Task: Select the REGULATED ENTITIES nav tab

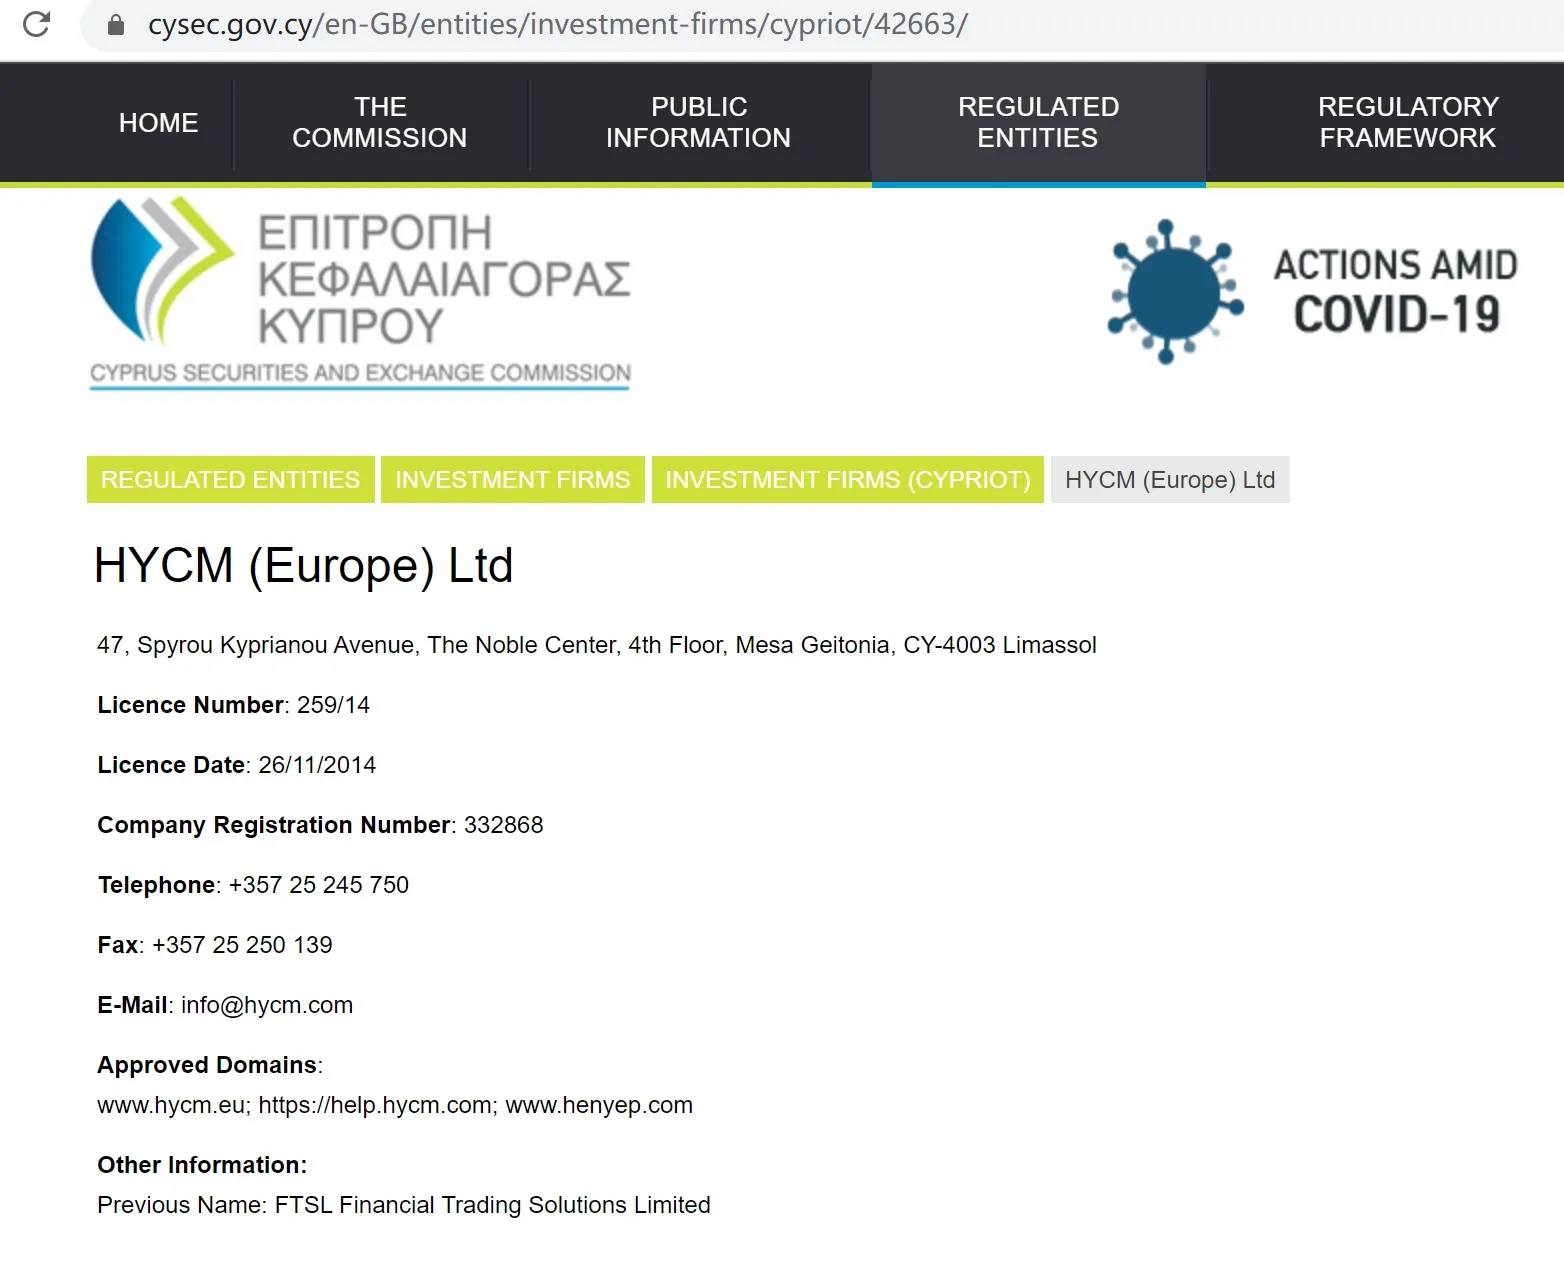Action: (x=1038, y=122)
